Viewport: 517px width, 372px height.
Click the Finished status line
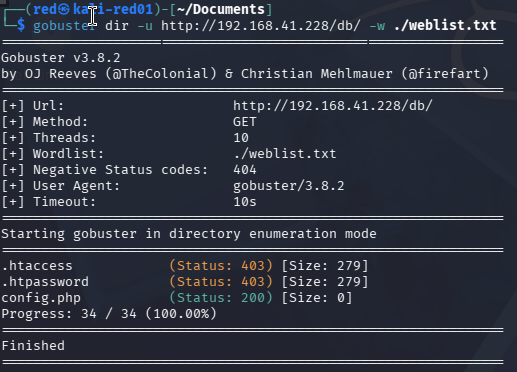click(x=33, y=346)
